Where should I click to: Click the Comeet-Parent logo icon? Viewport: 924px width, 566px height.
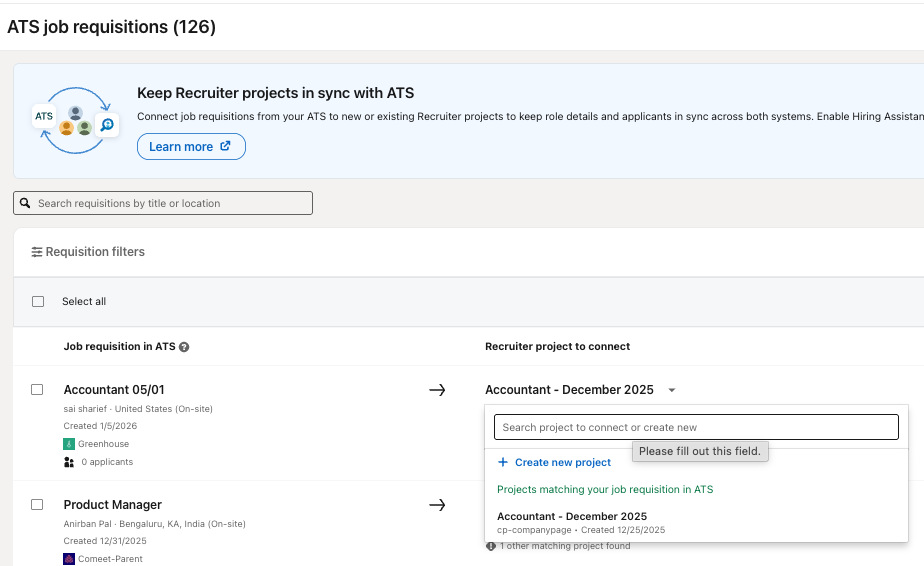click(x=69, y=559)
